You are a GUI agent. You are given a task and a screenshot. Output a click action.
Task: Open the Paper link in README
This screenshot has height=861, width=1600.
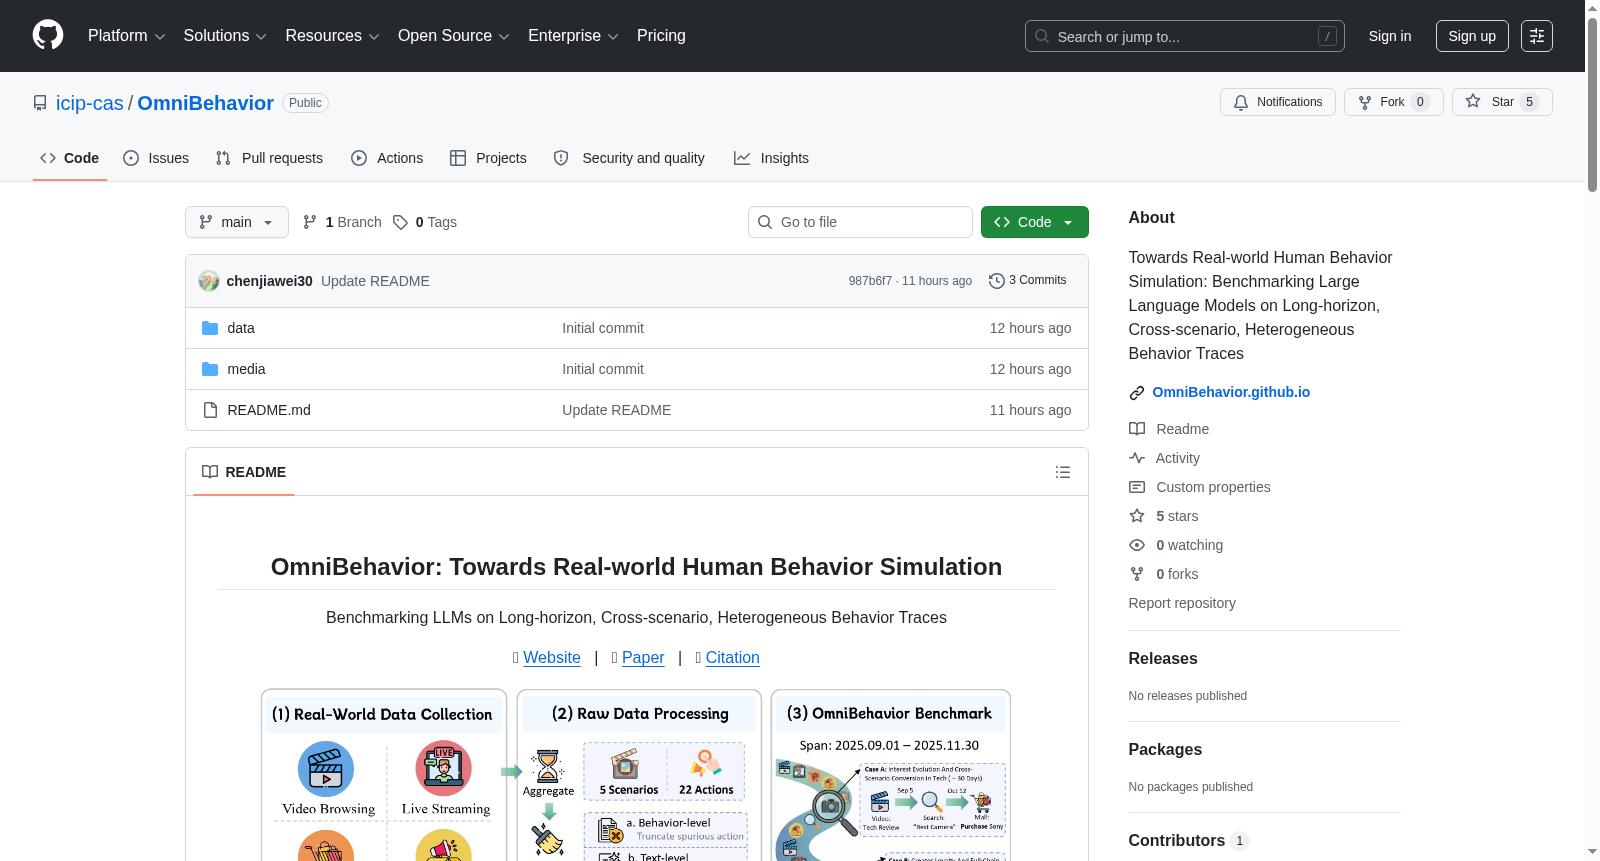coord(643,658)
